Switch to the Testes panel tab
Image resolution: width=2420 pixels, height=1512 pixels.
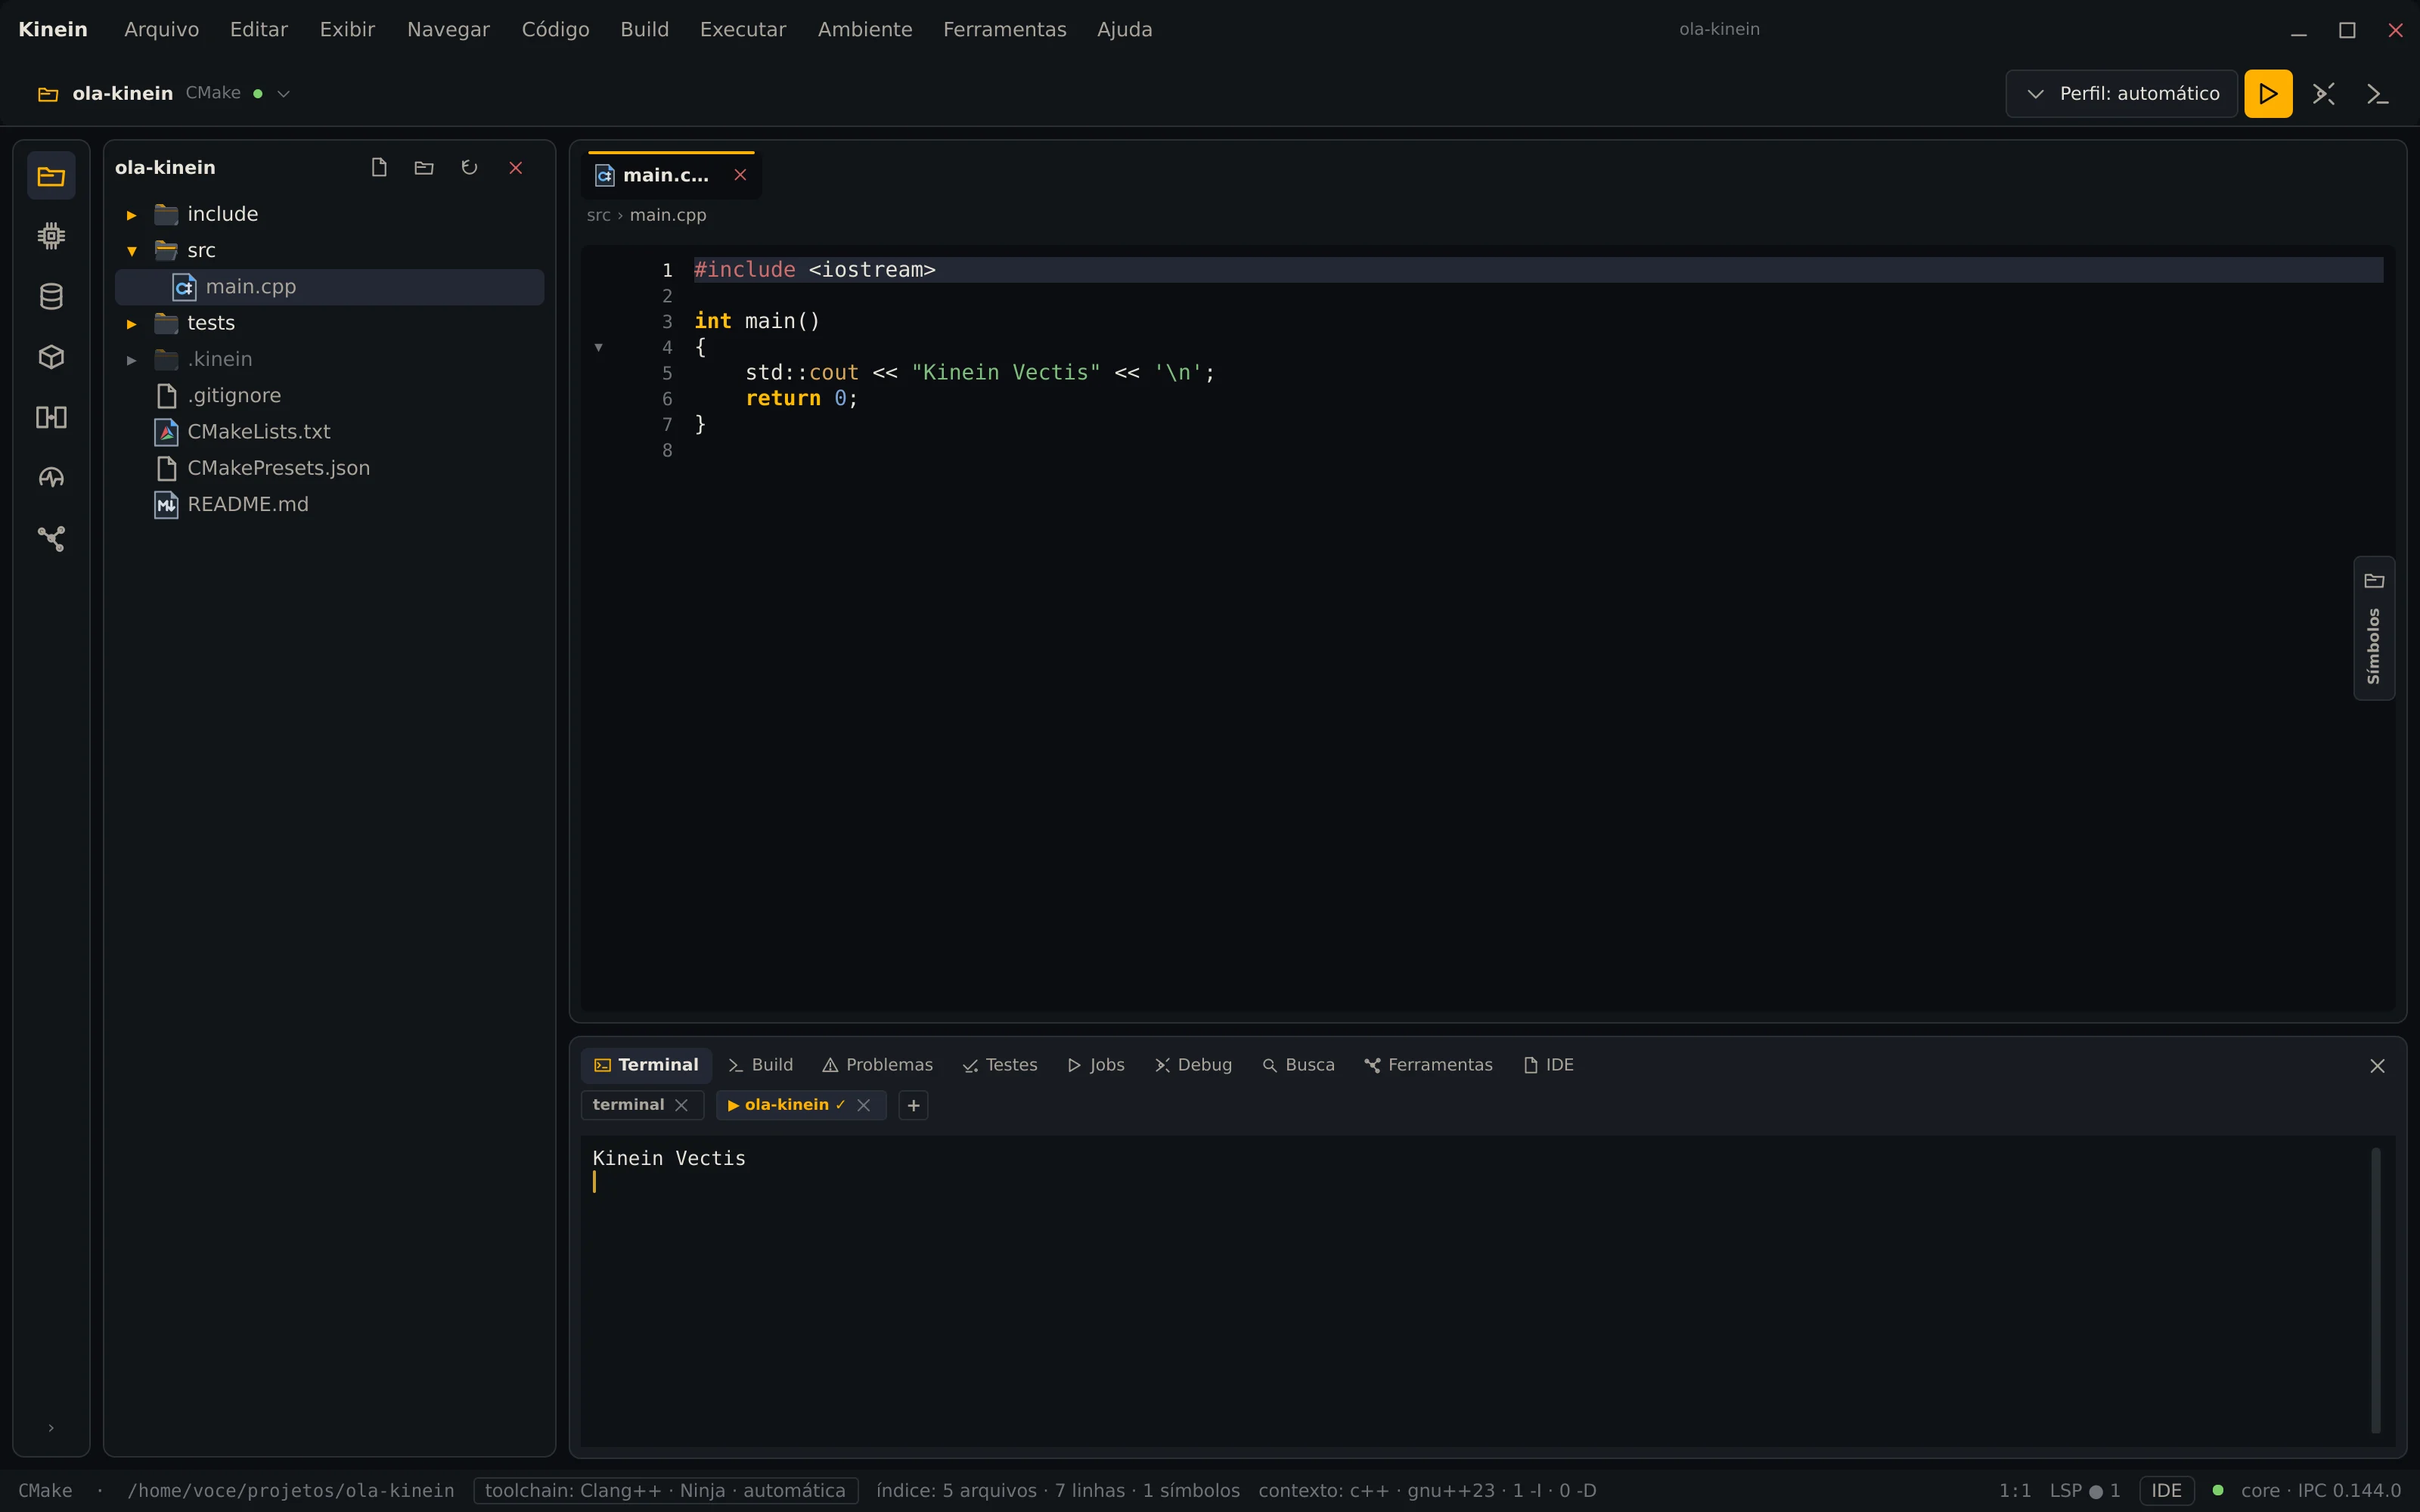1000,1065
